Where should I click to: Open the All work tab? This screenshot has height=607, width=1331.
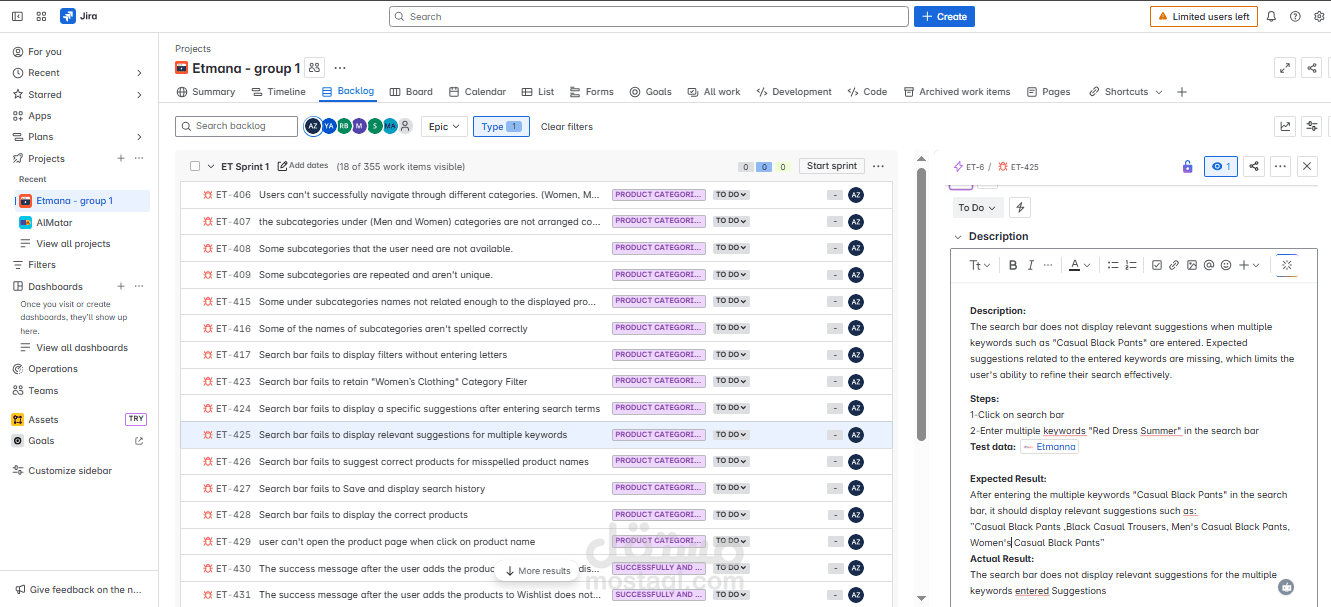coord(714,92)
